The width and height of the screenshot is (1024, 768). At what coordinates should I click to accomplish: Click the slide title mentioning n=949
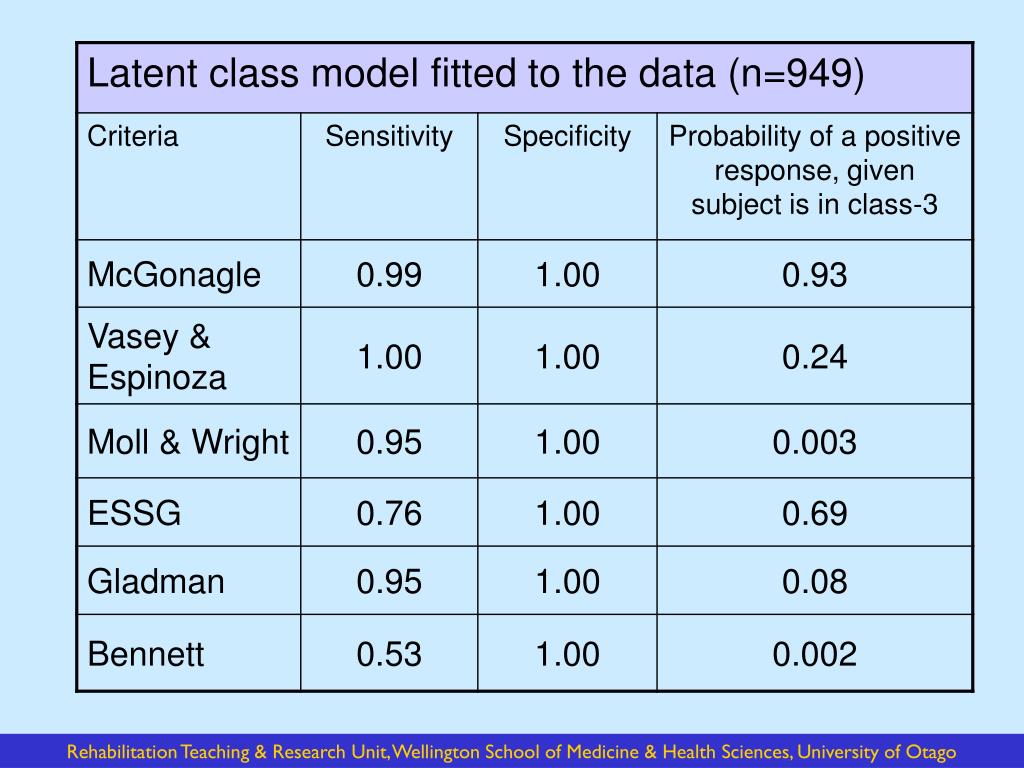click(475, 74)
